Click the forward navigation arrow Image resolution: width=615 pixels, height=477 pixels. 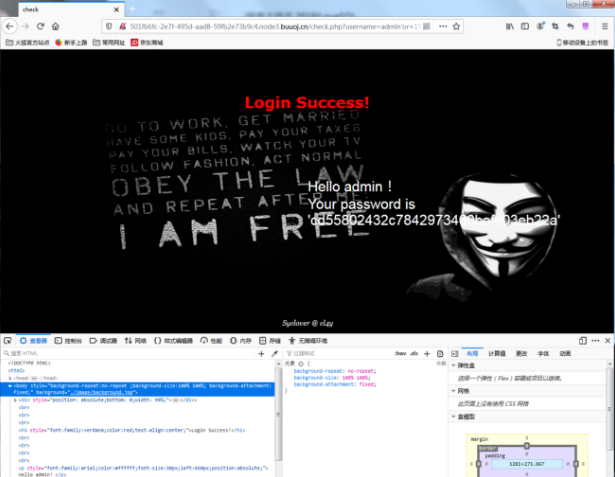(25, 26)
